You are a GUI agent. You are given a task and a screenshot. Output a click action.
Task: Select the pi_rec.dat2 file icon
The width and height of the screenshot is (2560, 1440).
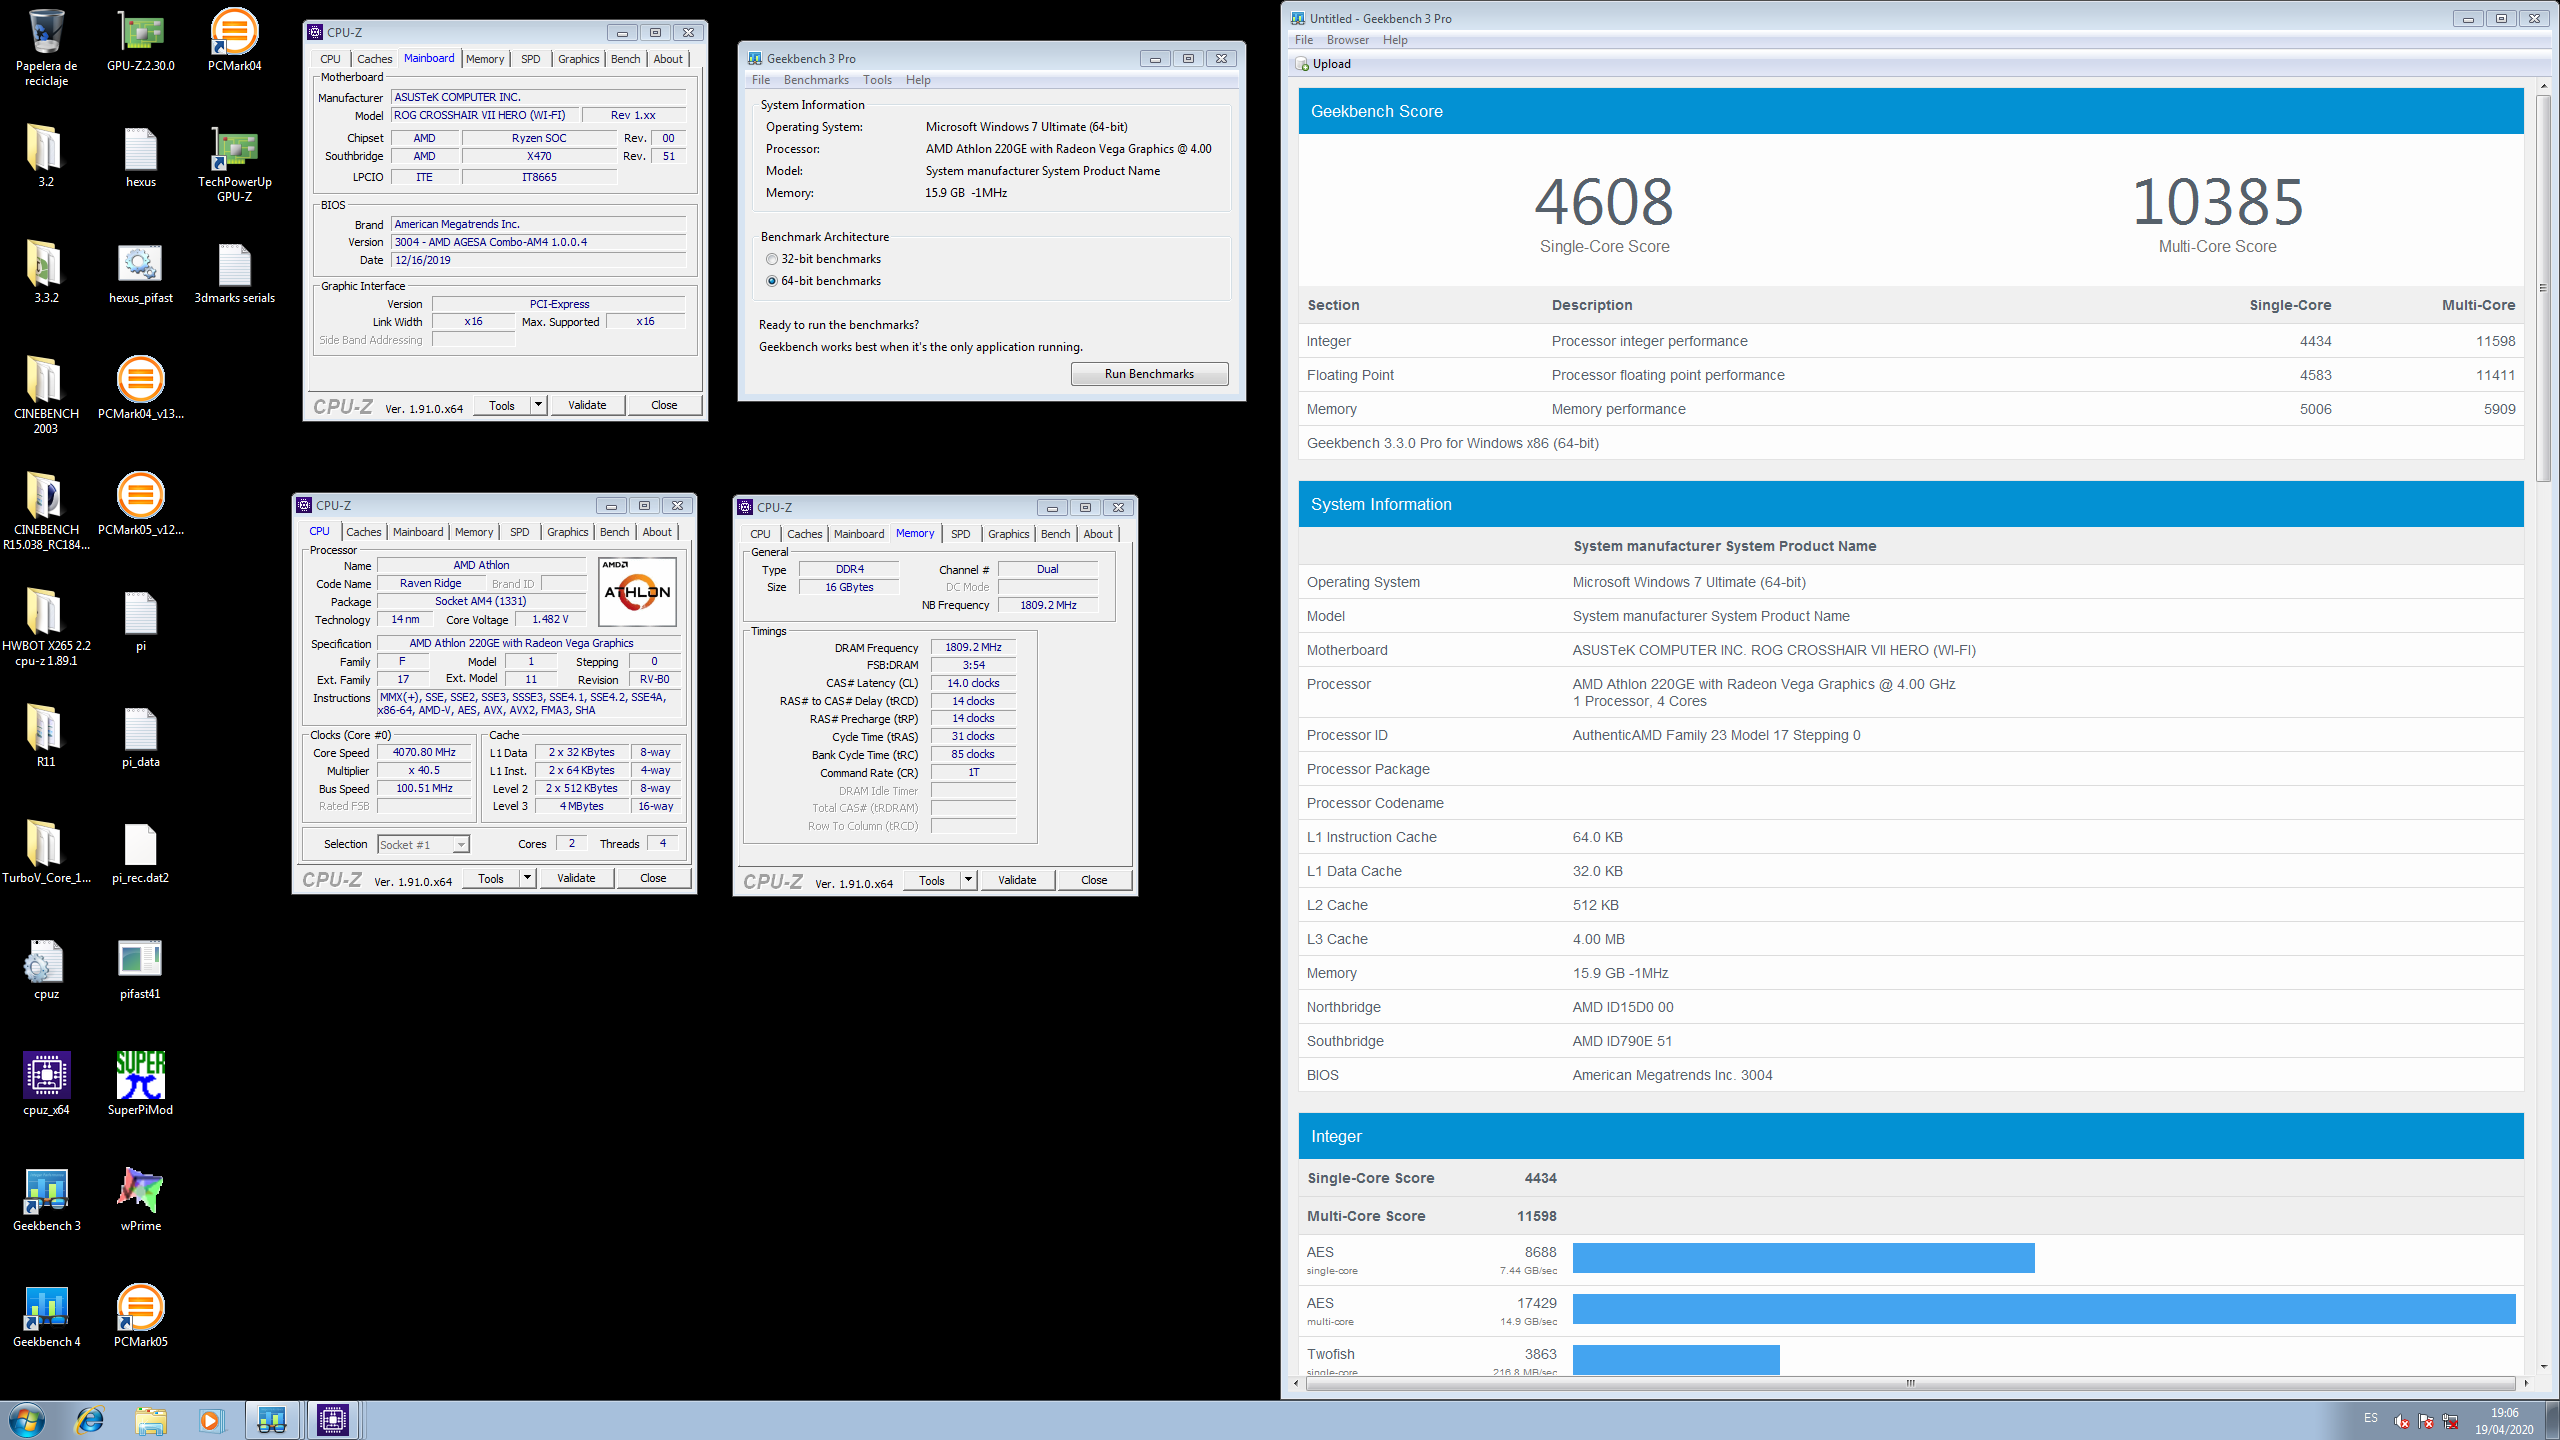click(x=141, y=852)
